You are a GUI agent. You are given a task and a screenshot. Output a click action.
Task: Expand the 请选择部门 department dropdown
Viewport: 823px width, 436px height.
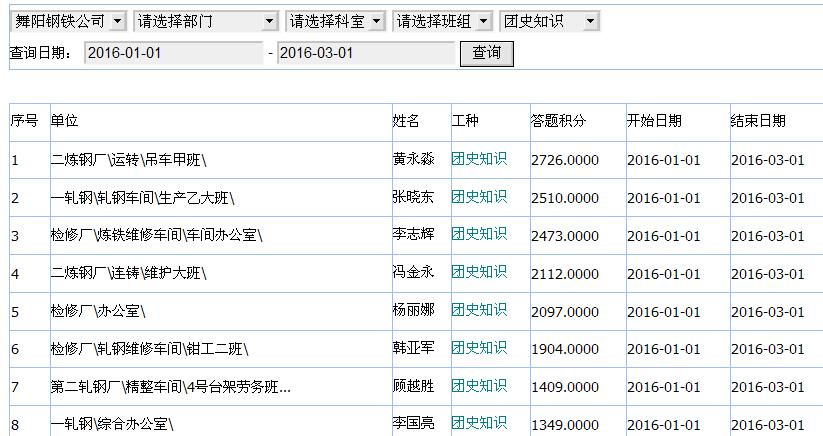(206, 21)
